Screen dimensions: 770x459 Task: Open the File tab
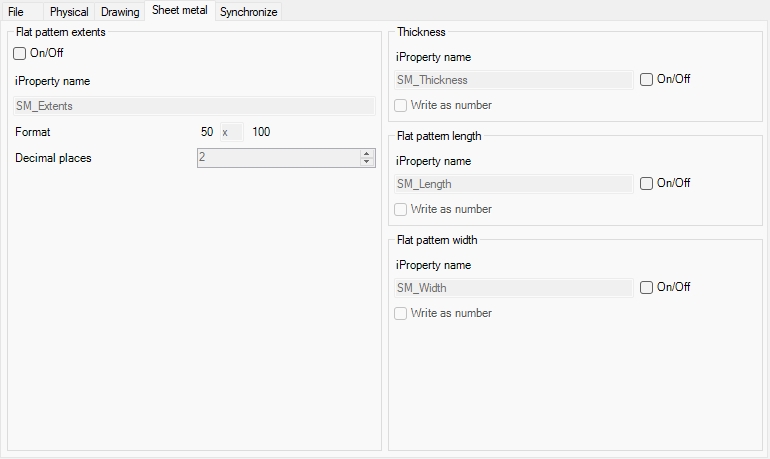(x=16, y=12)
